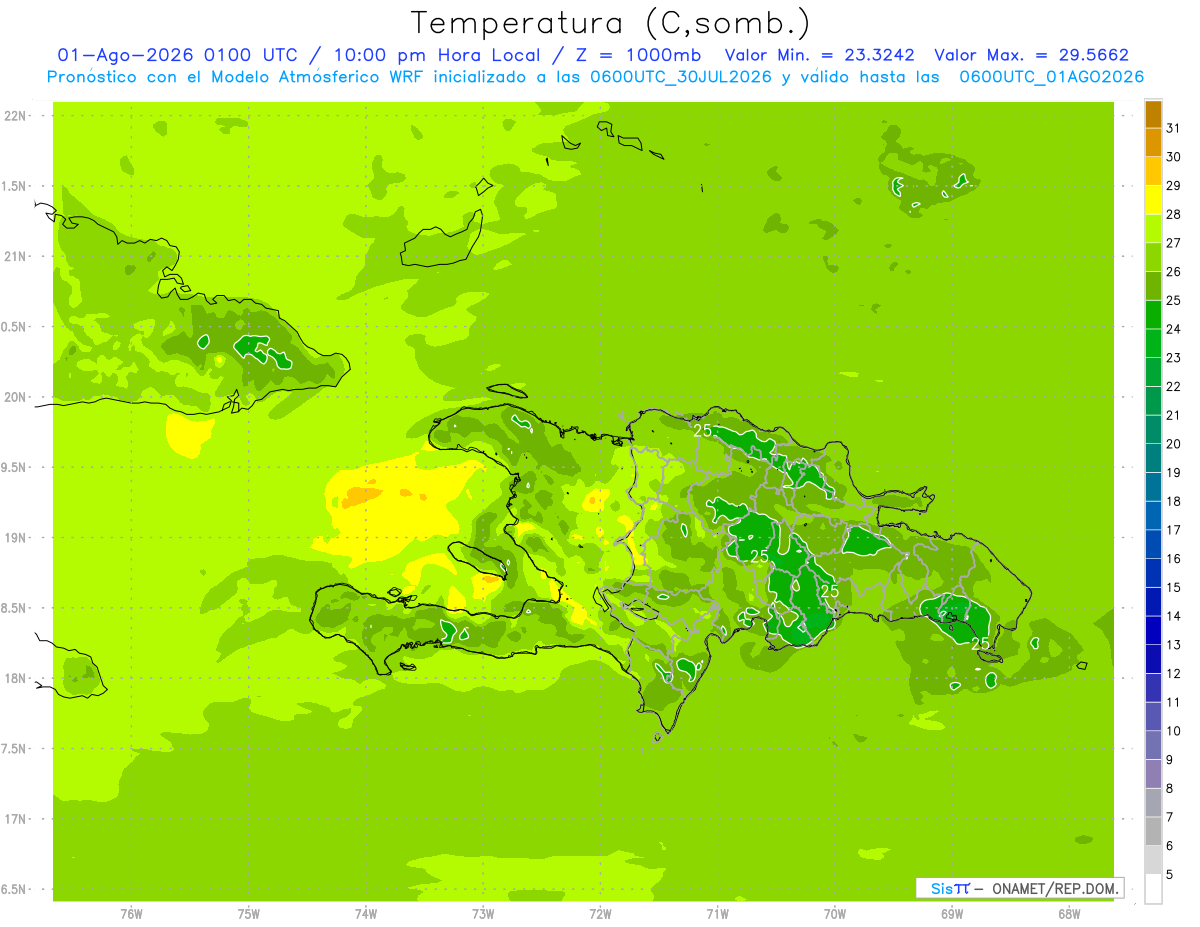The height and width of the screenshot is (927, 1200).
Task: Click the longitude label "74W"
Action: click(x=366, y=914)
